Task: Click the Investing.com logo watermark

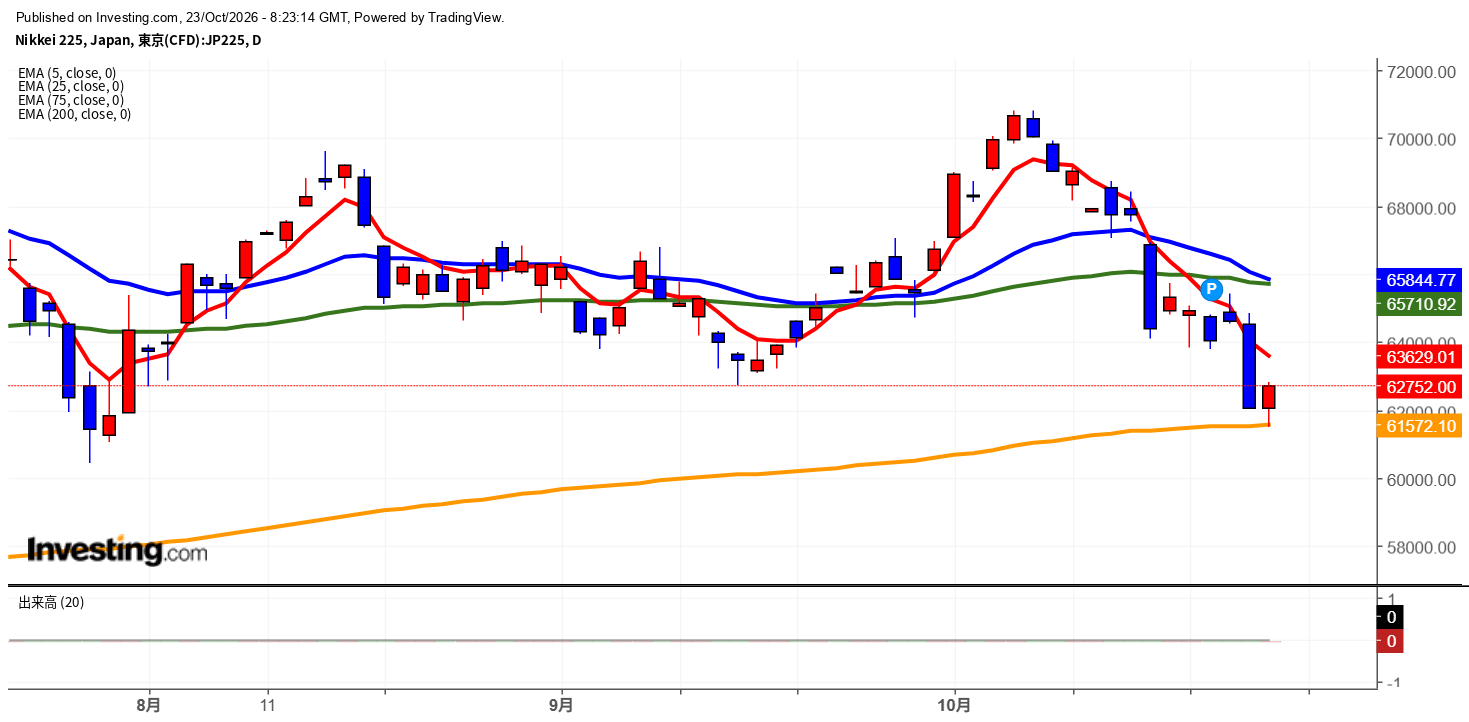Action: 117,550
